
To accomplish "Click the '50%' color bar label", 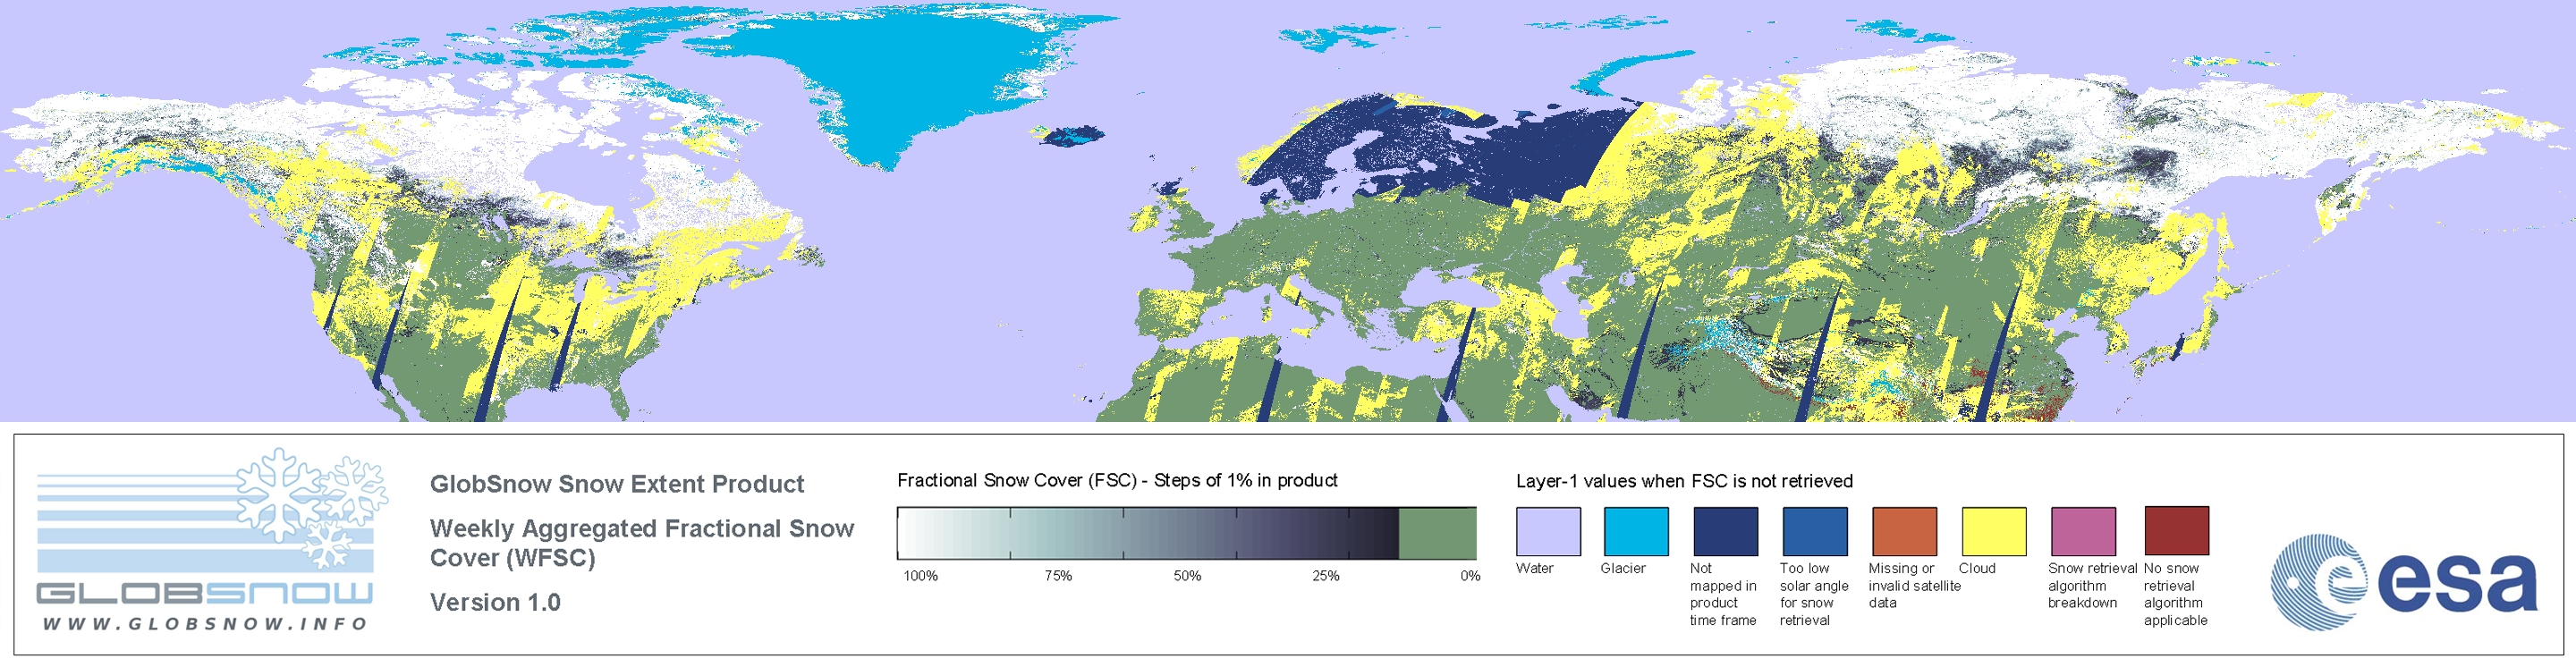I will click(x=1187, y=576).
